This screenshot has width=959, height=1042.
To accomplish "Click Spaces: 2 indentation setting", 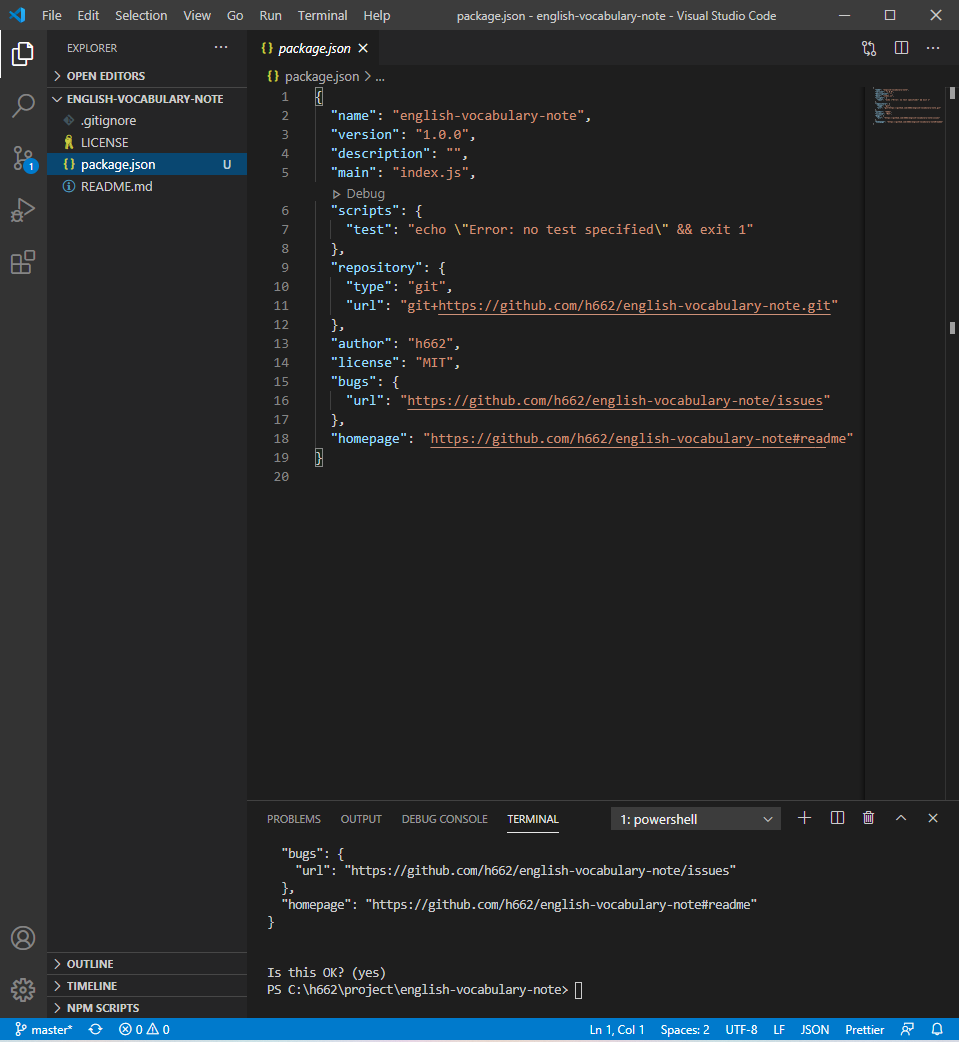I will click(685, 1029).
